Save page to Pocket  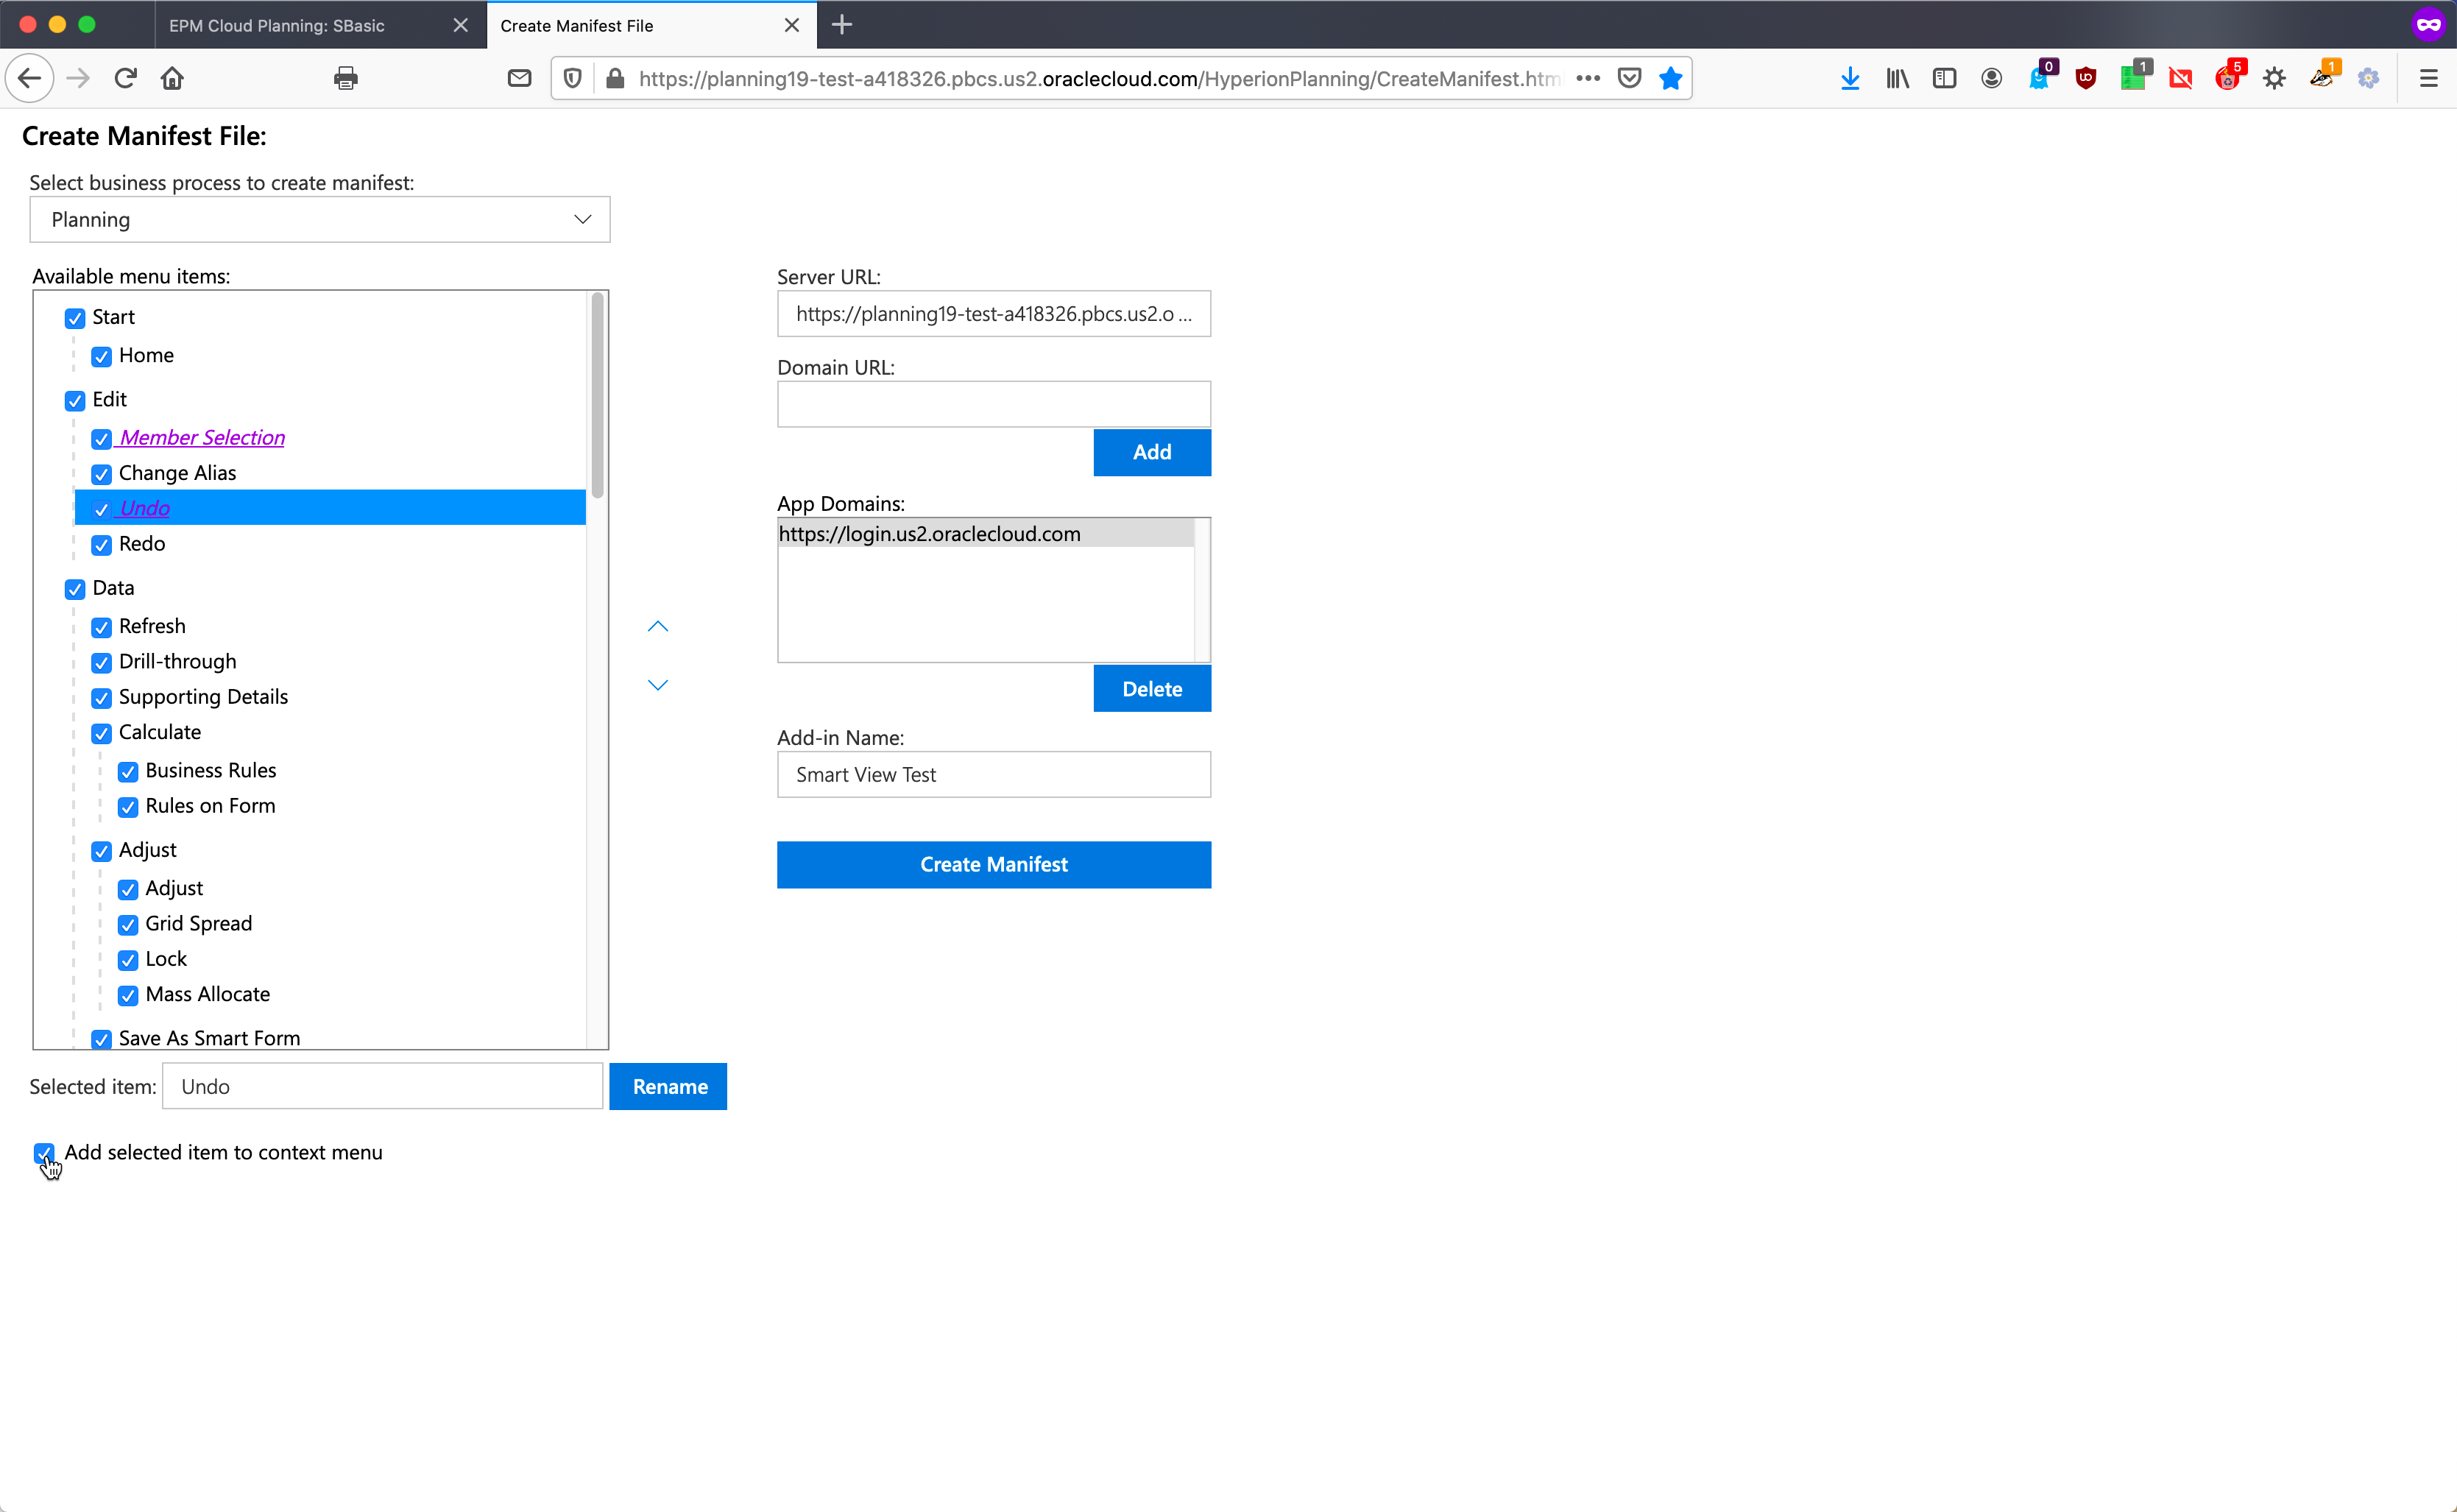1629,78
